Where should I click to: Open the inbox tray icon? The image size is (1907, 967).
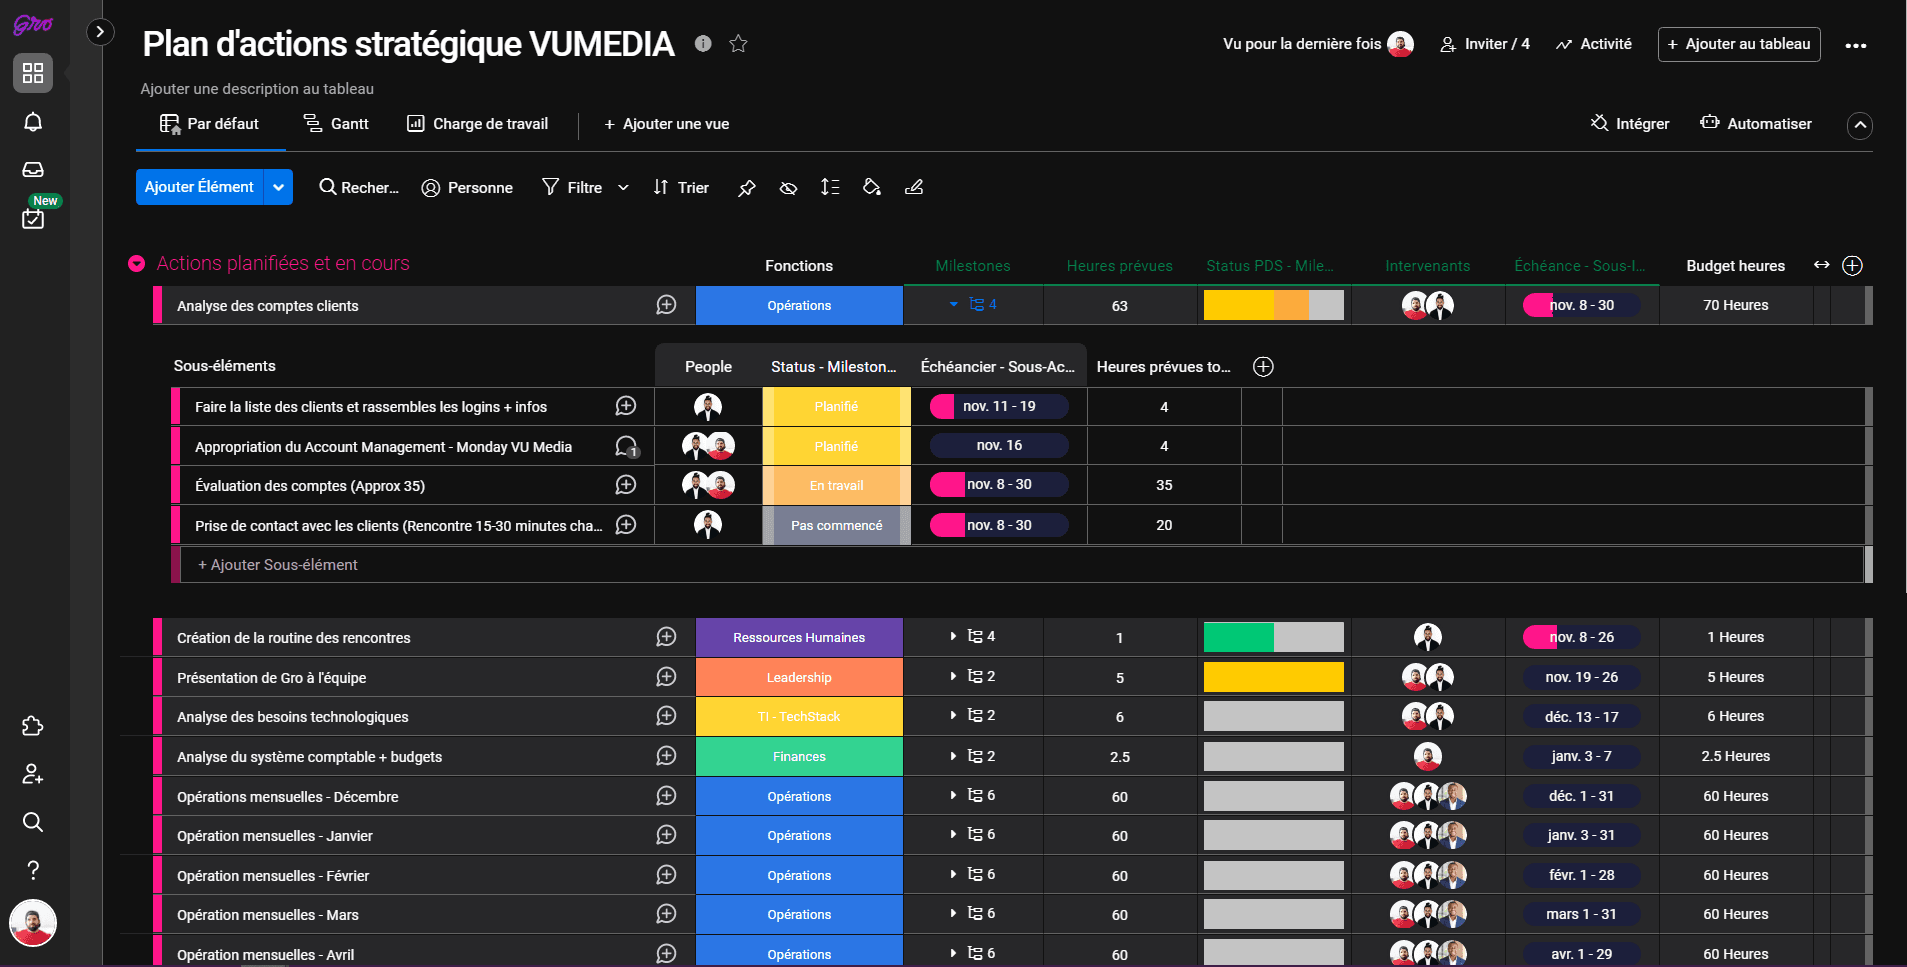click(x=33, y=170)
